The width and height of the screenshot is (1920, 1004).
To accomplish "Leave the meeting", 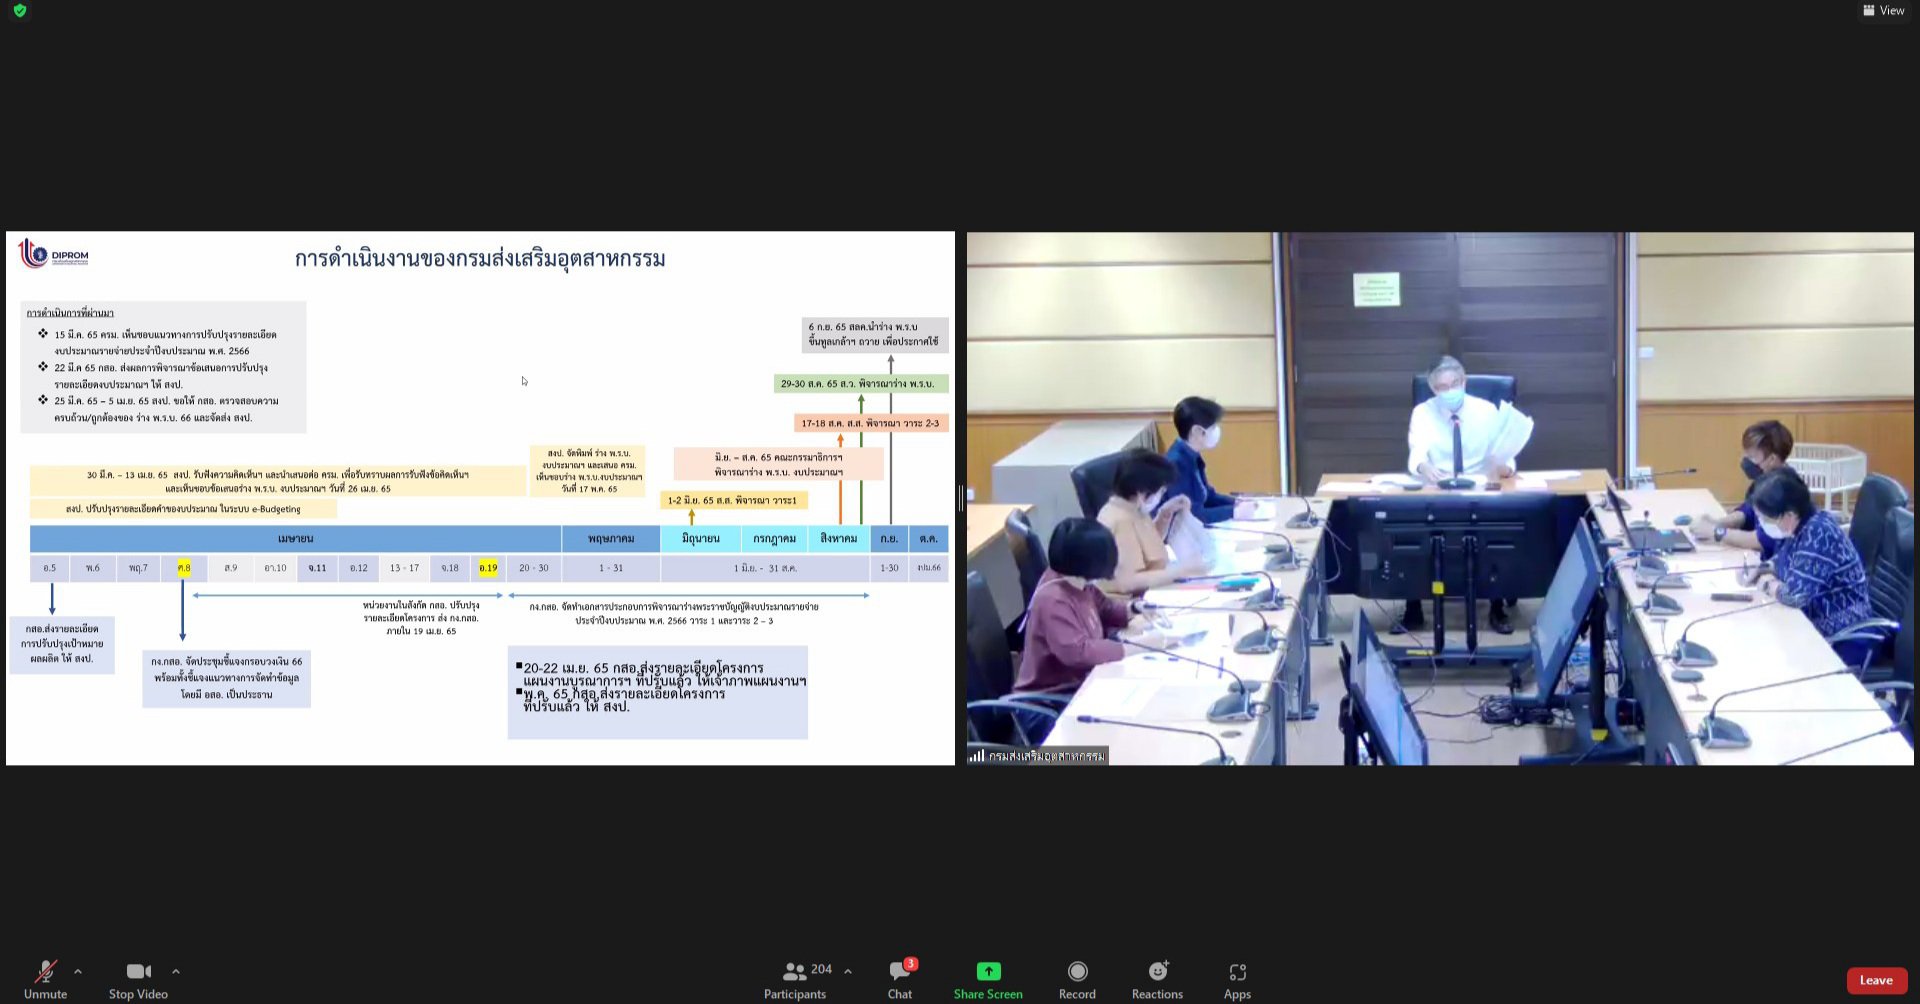I will point(1876,980).
